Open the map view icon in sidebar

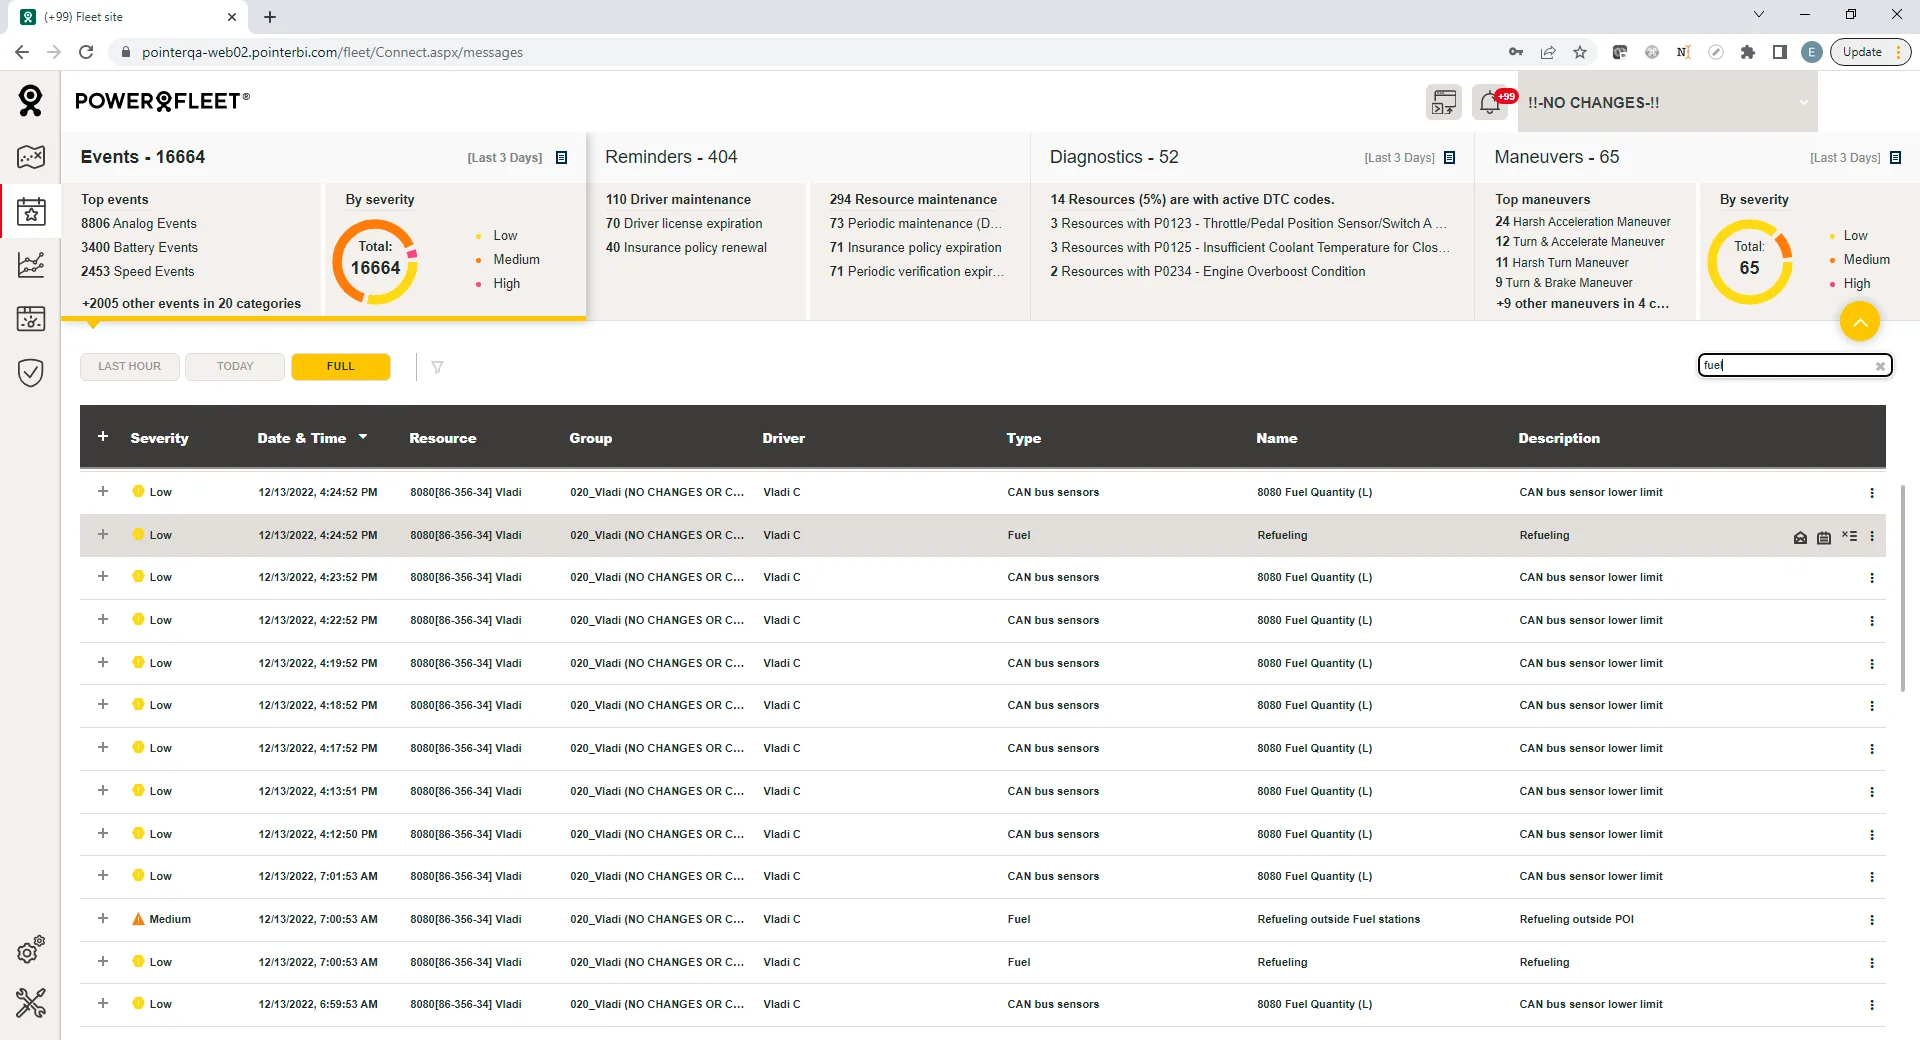(x=31, y=157)
